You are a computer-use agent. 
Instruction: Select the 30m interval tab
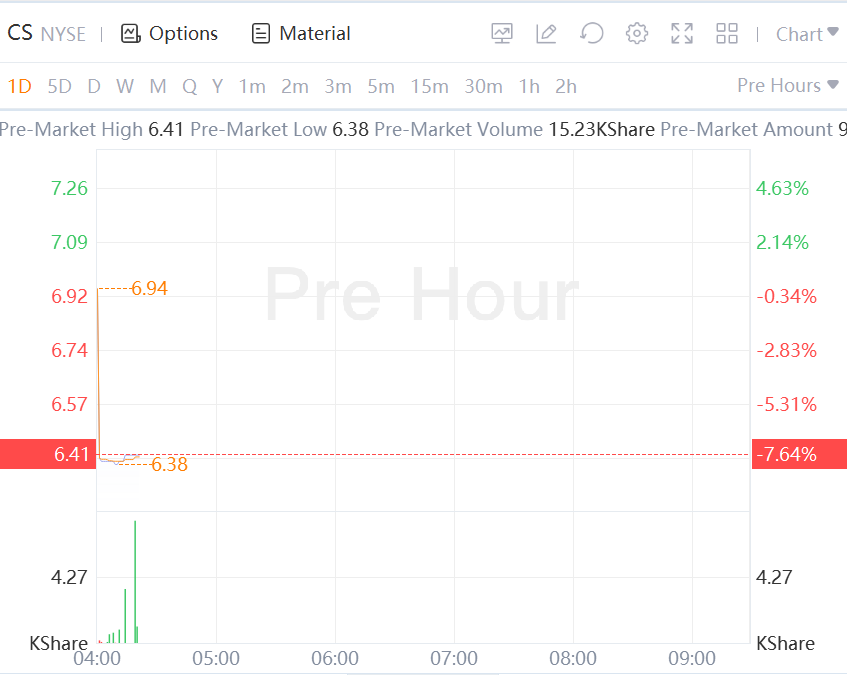(x=483, y=87)
